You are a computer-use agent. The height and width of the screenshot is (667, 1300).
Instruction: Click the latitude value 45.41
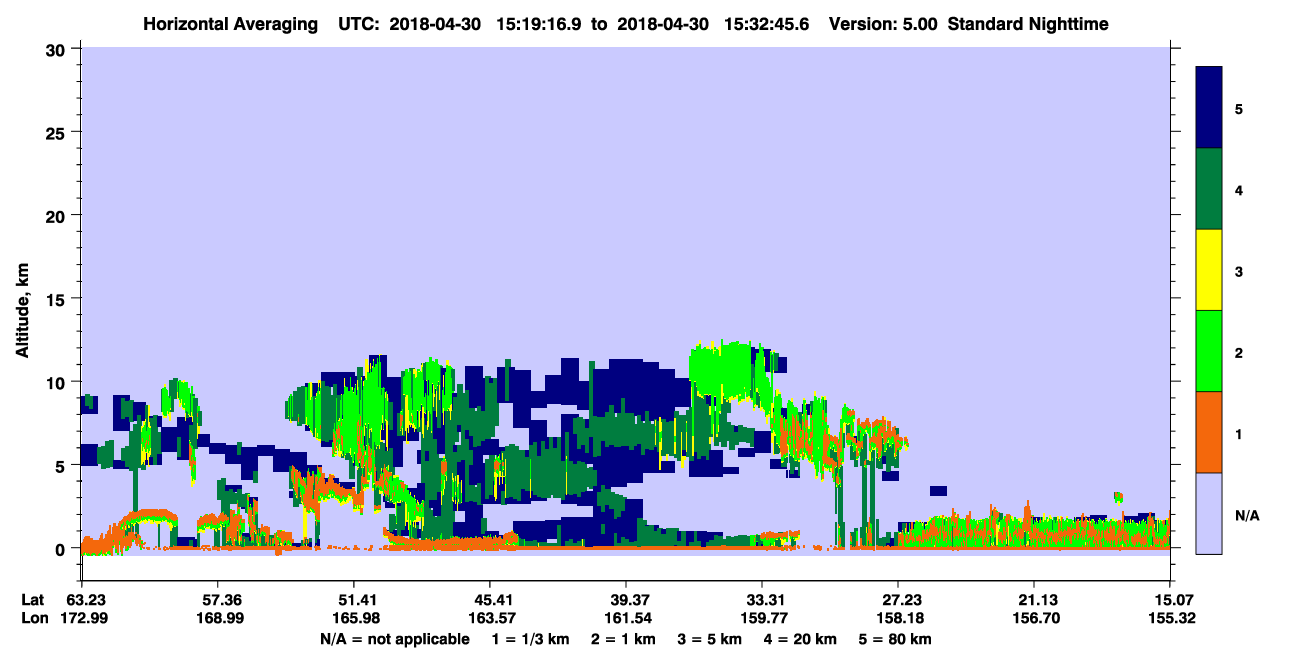pyautogui.click(x=490, y=600)
